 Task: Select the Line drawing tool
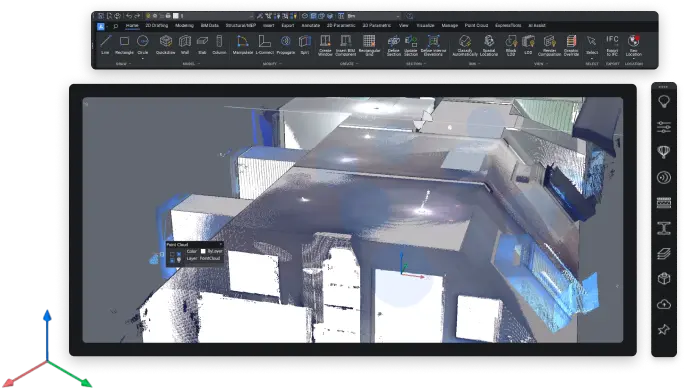pos(105,45)
